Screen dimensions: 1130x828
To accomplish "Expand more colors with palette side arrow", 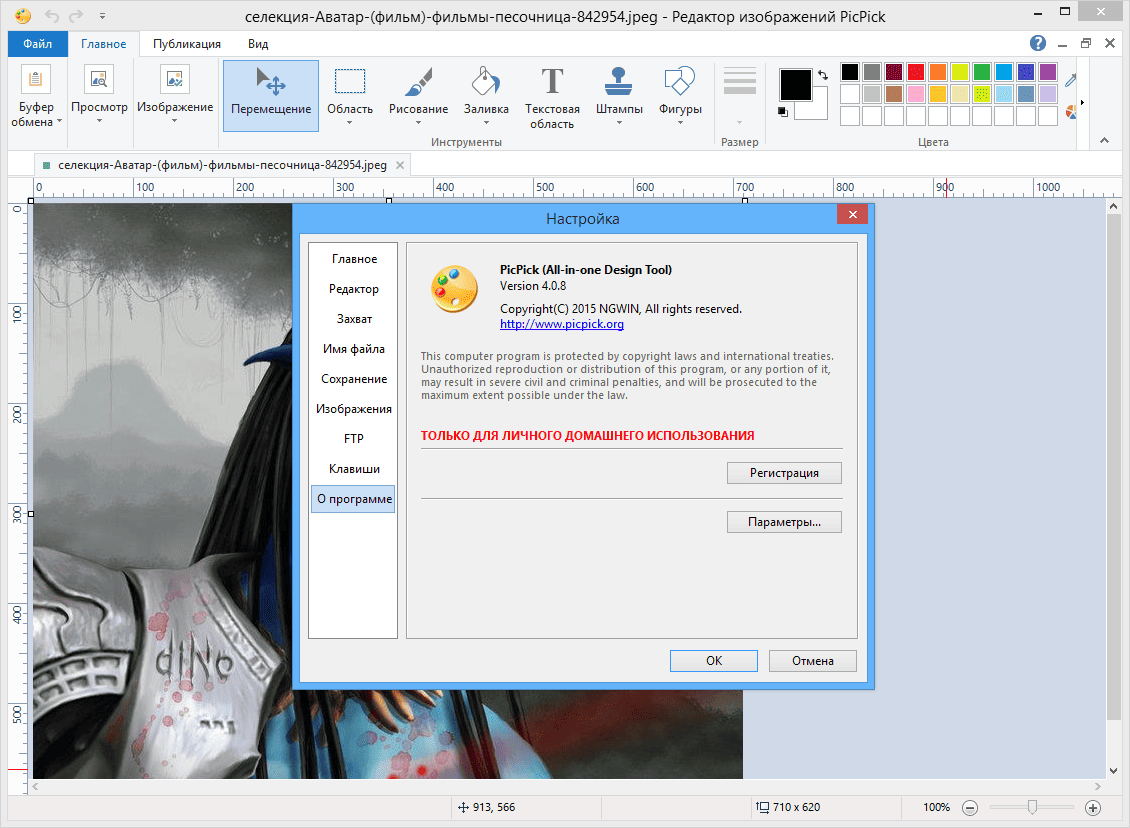I will point(1082,102).
